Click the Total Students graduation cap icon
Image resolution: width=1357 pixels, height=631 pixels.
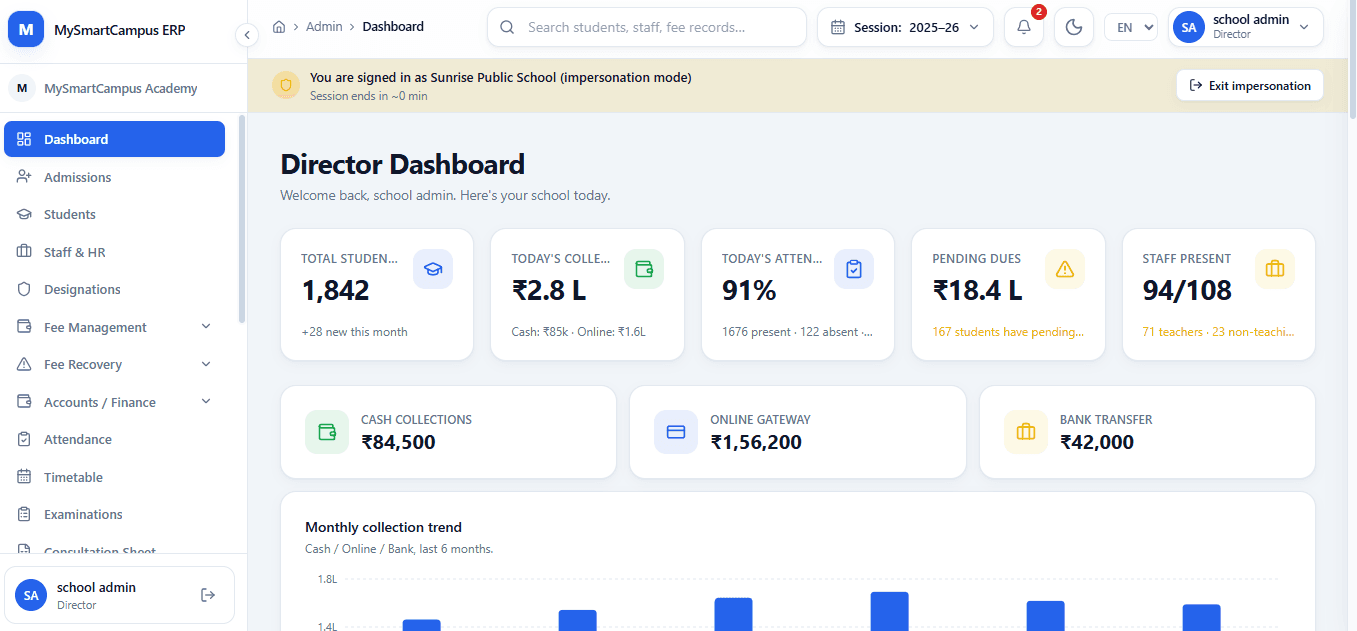433,269
